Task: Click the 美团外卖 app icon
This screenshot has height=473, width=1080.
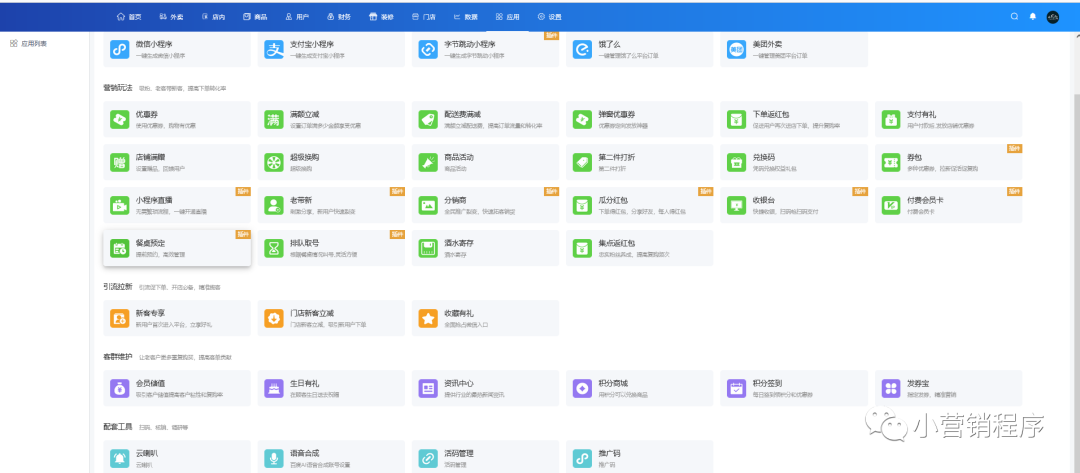Action: [x=737, y=50]
